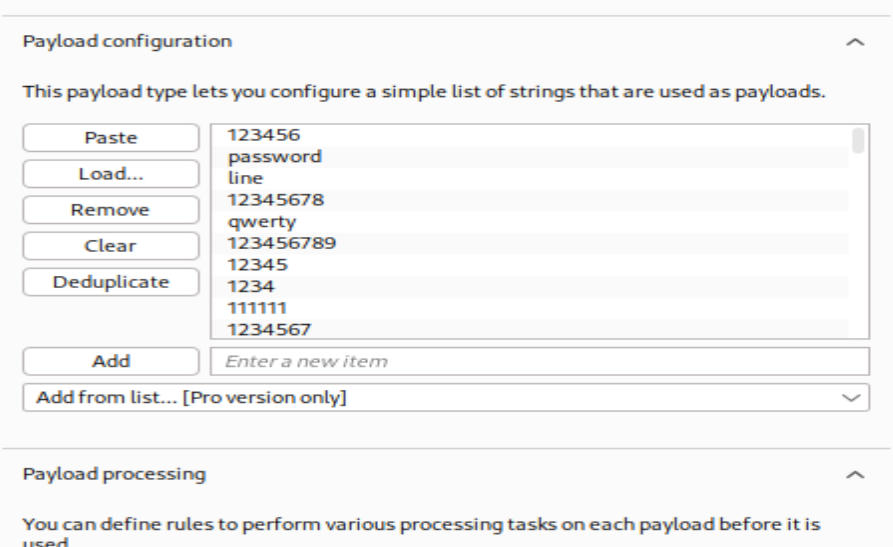The height and width of the screenshot is (547, 893).
Task: Click the payload list scrollbar thumb
Action: click(858, 141)
